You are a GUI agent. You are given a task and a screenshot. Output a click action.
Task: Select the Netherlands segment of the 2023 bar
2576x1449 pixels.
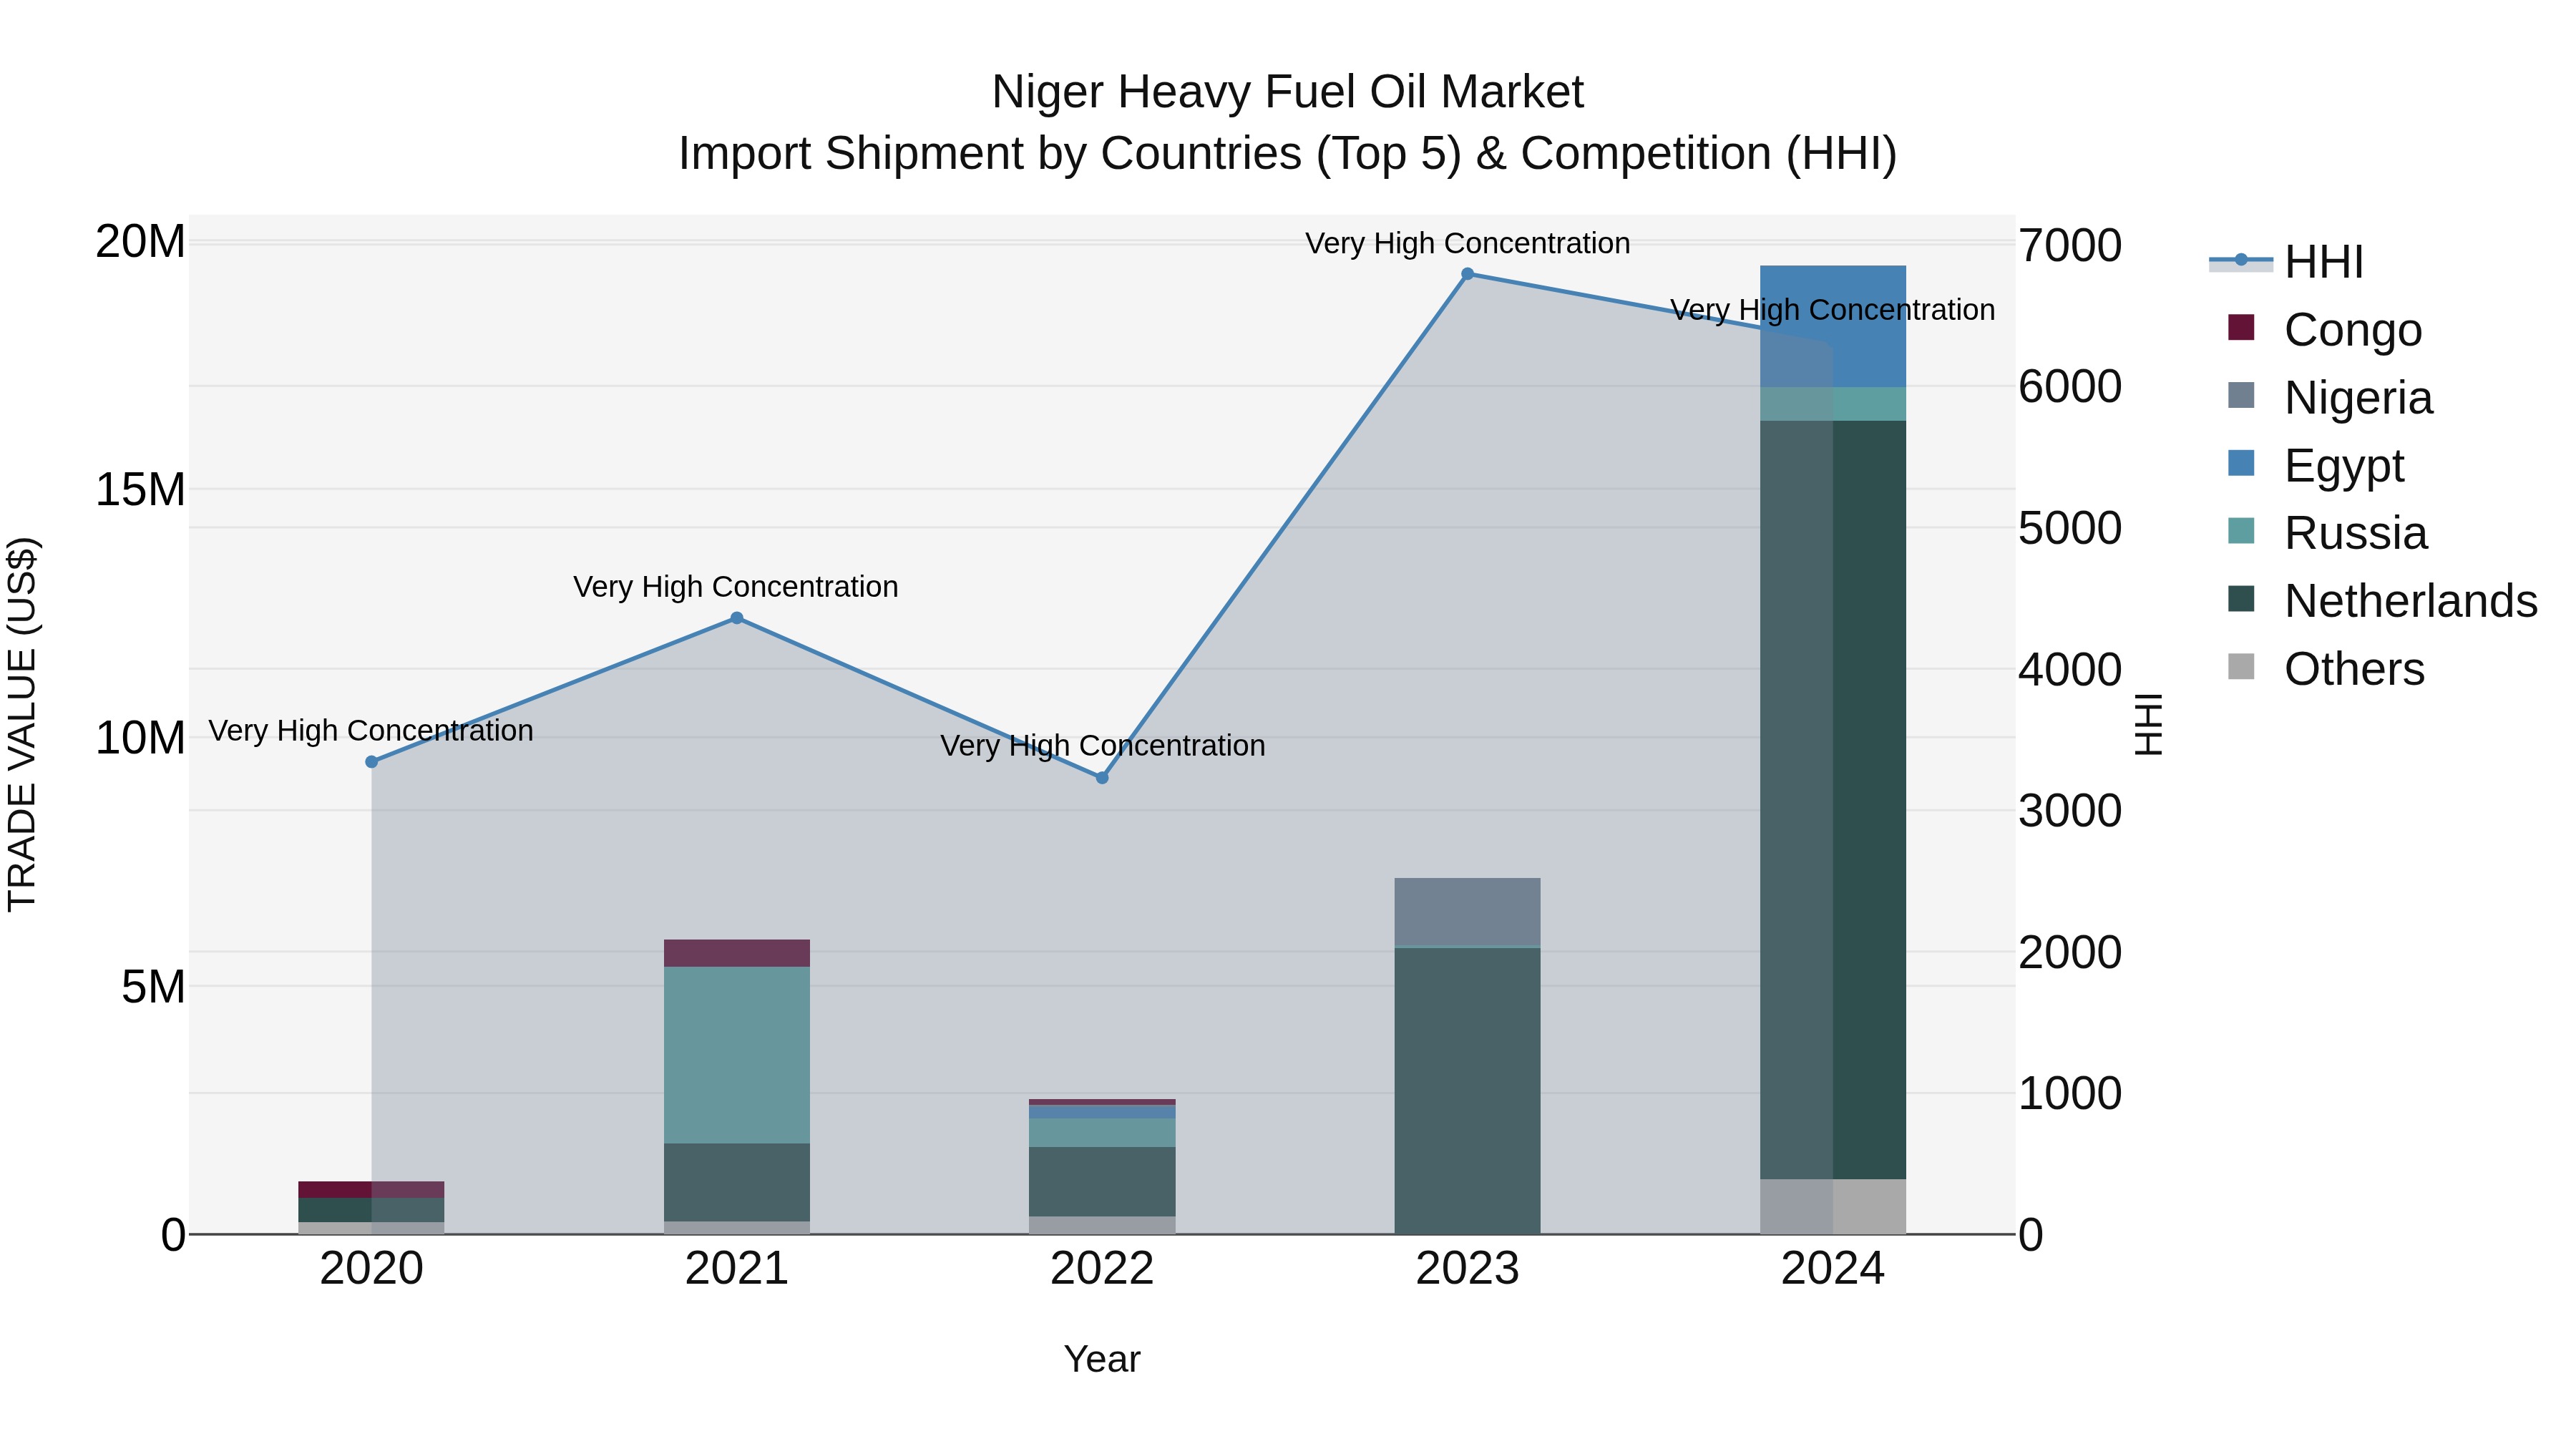1467,1091
